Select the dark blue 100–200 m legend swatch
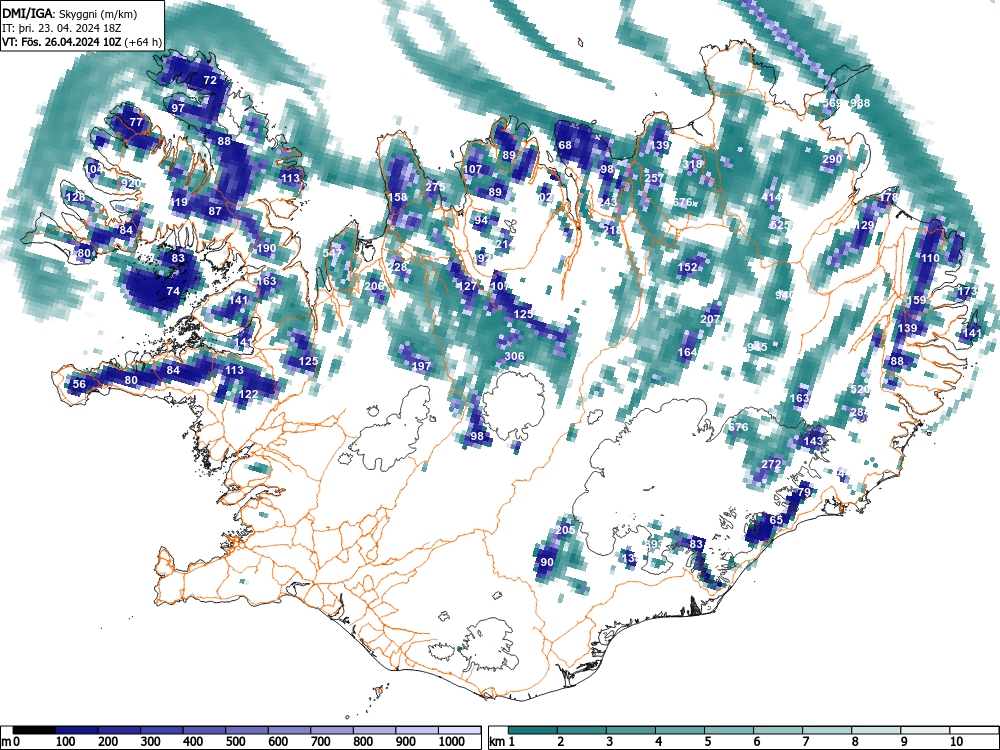1000x750 pixels. pos(77,730)
